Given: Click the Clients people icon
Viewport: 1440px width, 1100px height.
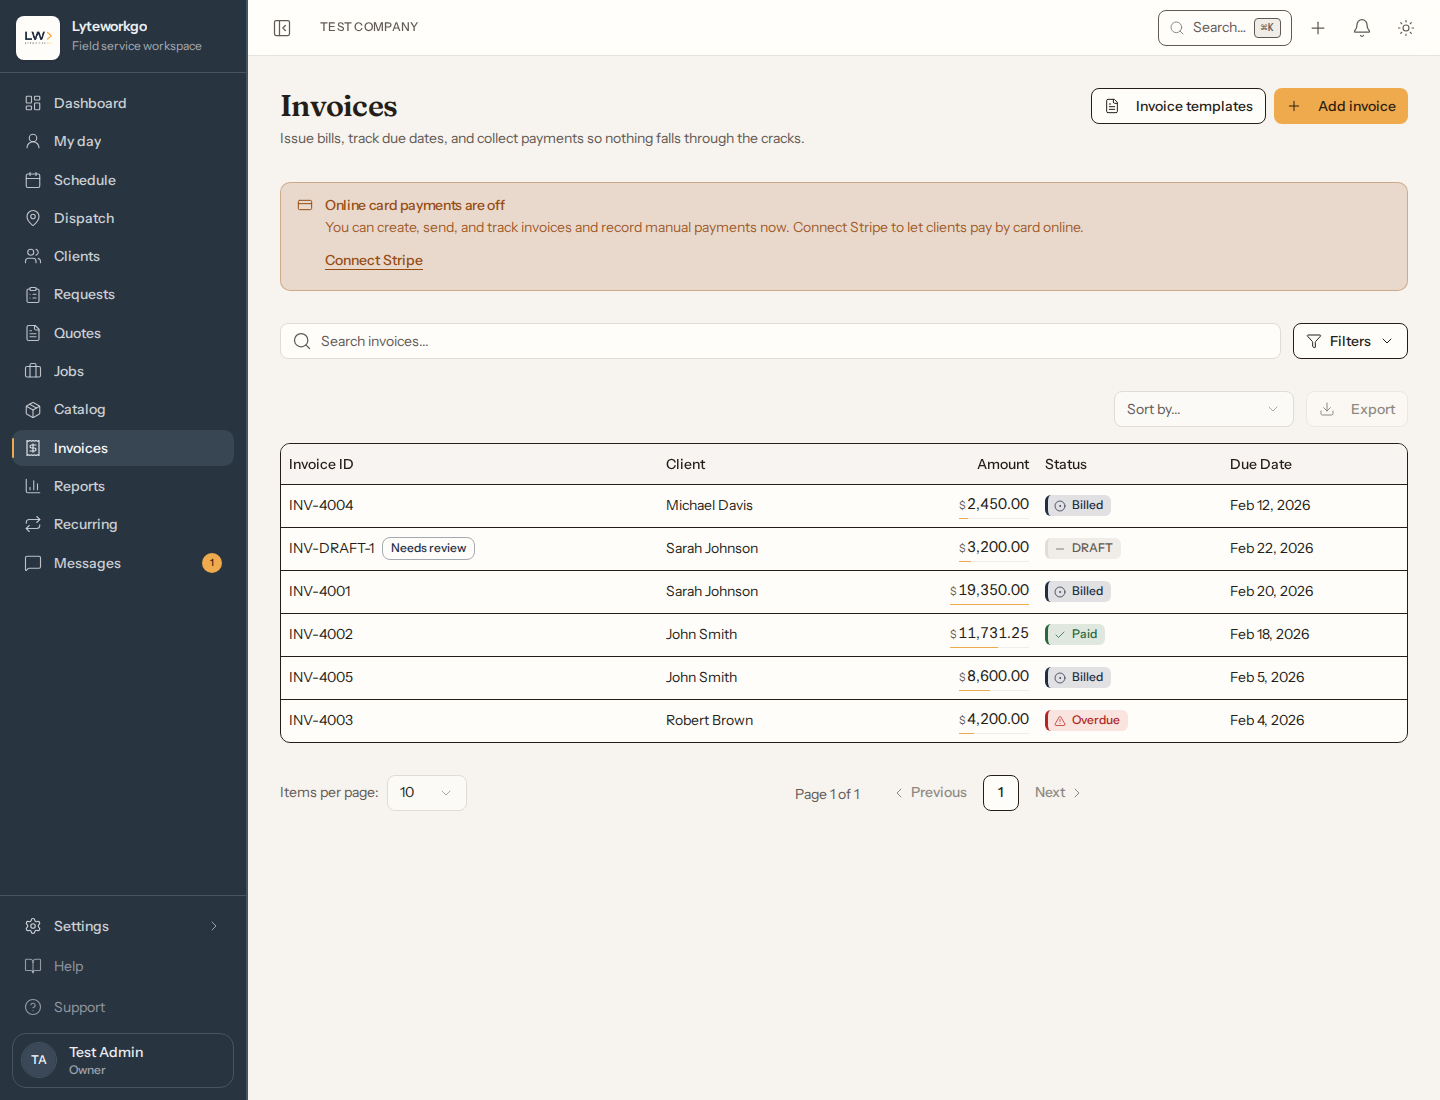Looking at the screenshot, I should pos(33,256).
